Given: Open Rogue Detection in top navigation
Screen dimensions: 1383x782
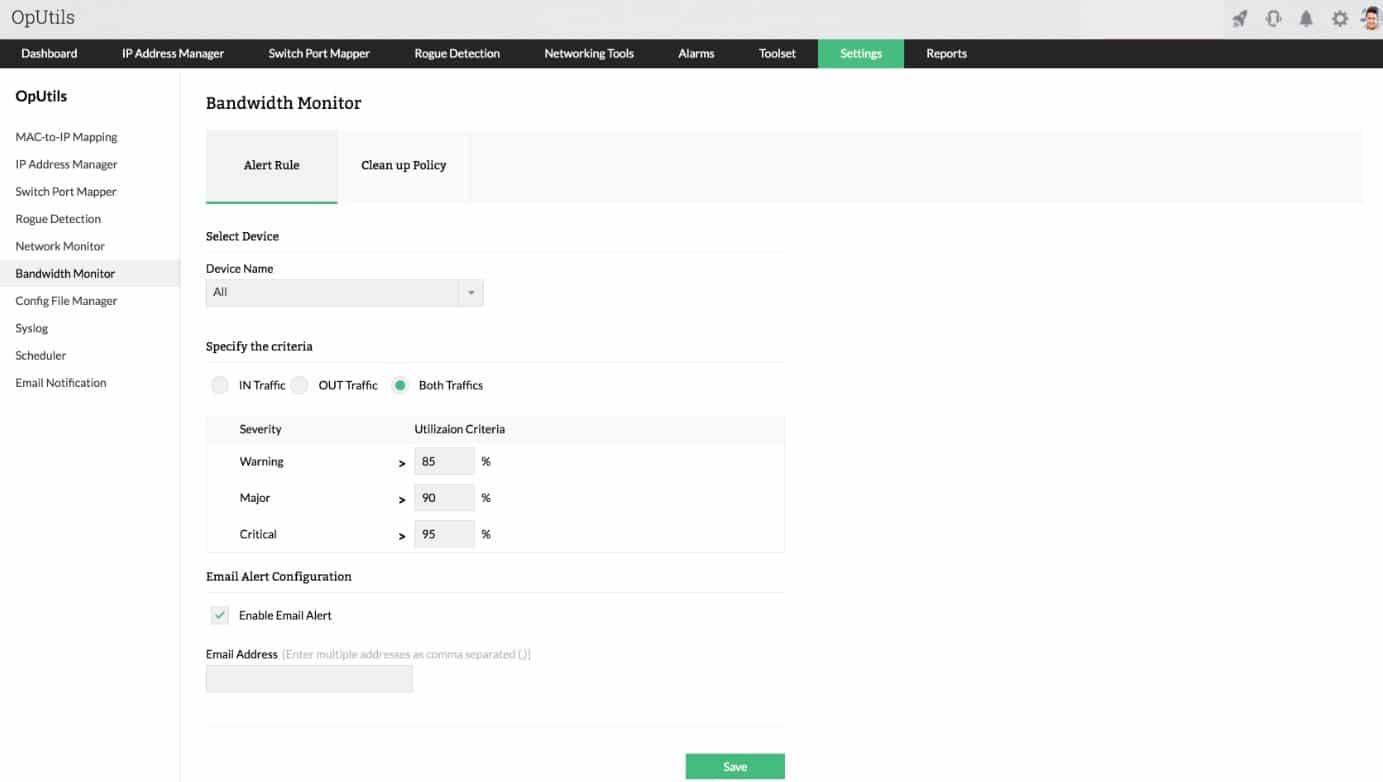Looking at the screenshot, I should pyautogui.click(x=457, y=54).
